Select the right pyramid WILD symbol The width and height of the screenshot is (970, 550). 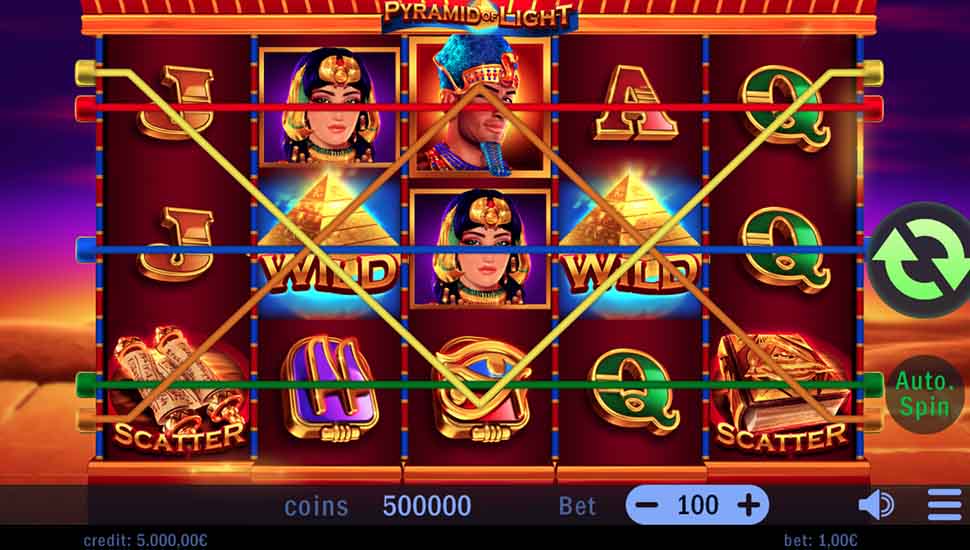click(631, 241)
